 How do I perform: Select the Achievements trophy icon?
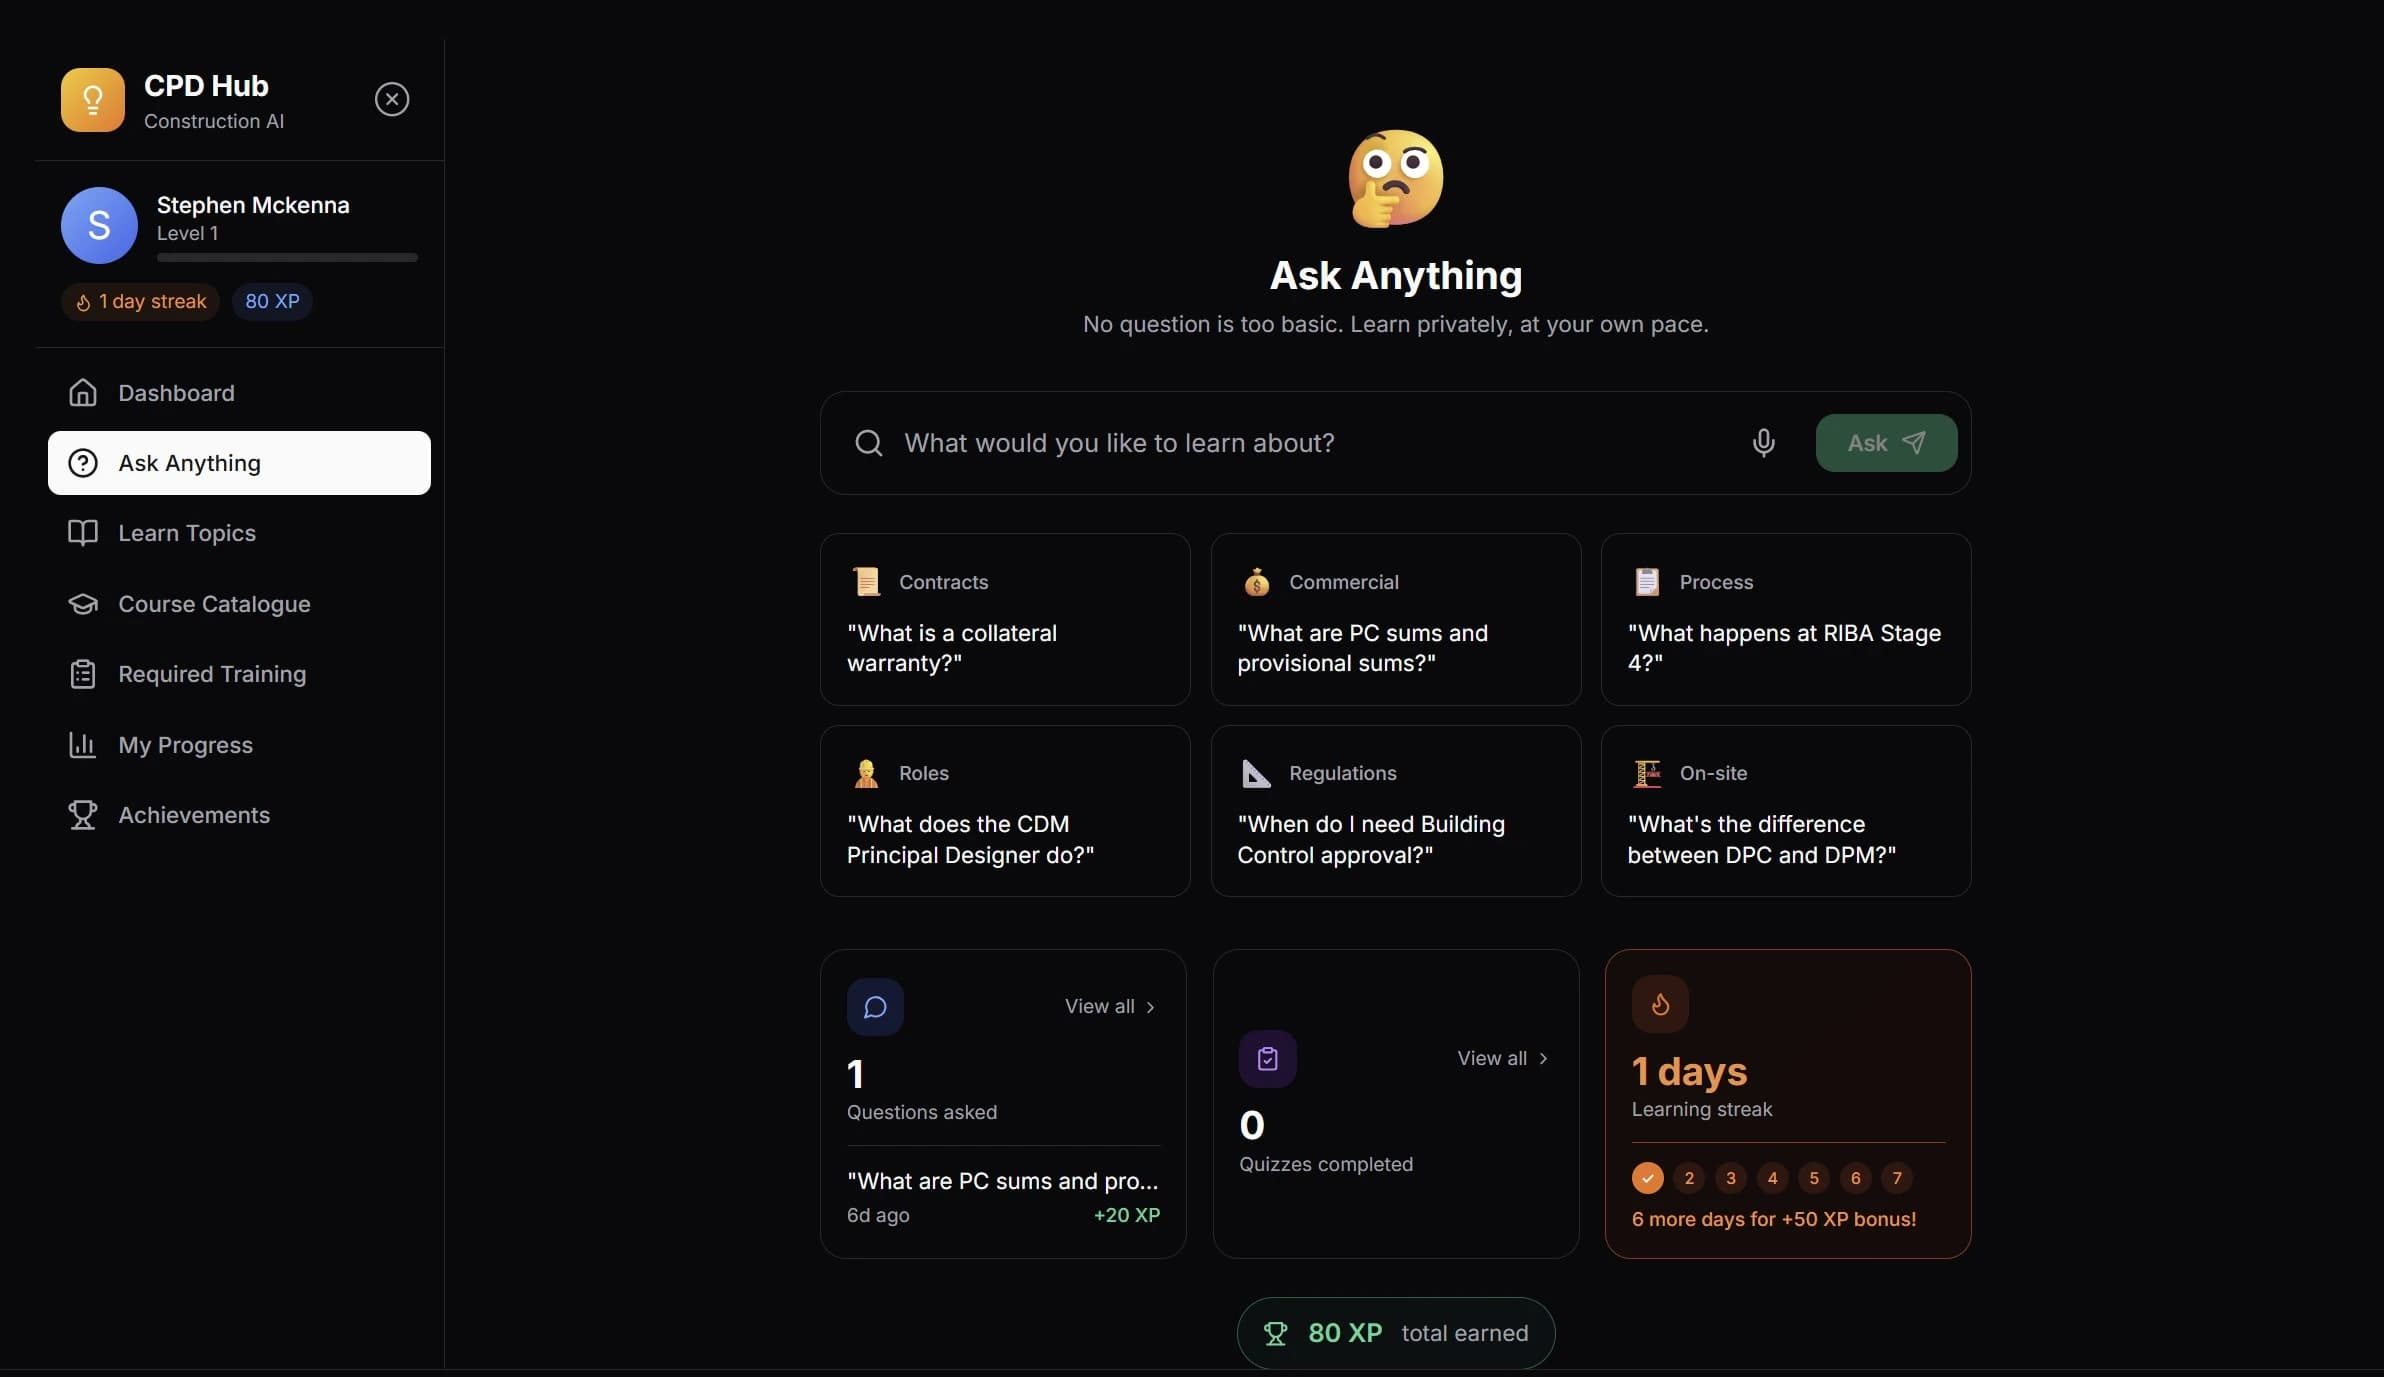(84, 815)
